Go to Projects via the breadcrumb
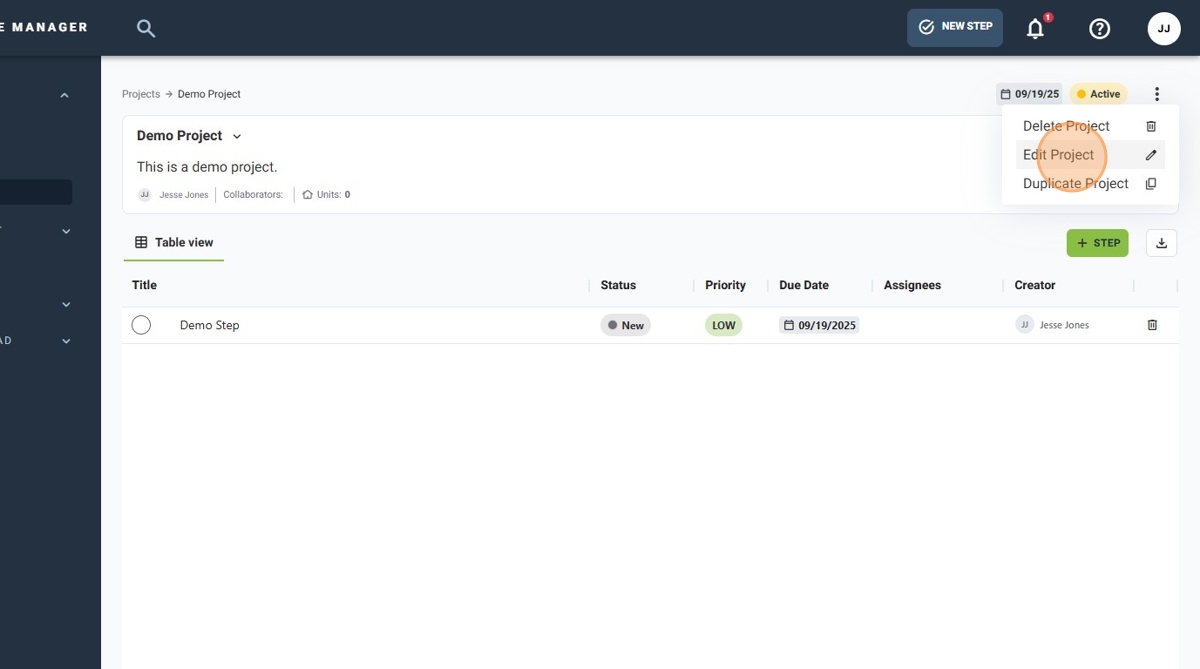Image resolution: width=1200 pixels, height=669 pixels. (x=141, y=94)
